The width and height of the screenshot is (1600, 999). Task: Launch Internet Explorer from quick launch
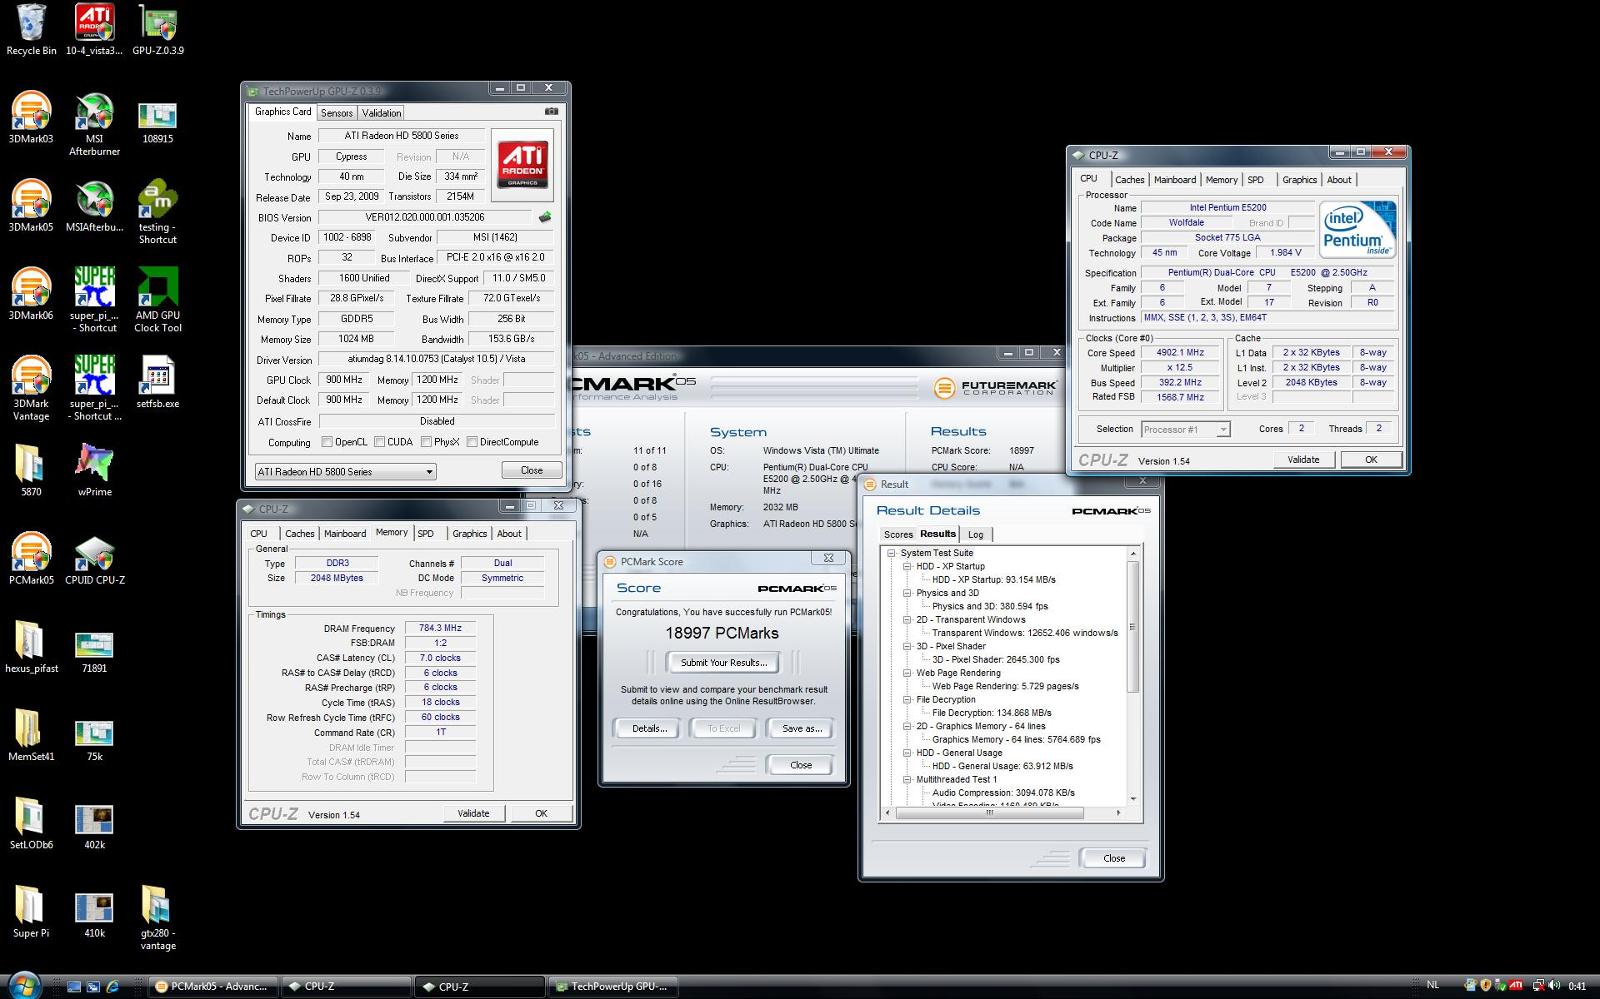coord(113,987)
